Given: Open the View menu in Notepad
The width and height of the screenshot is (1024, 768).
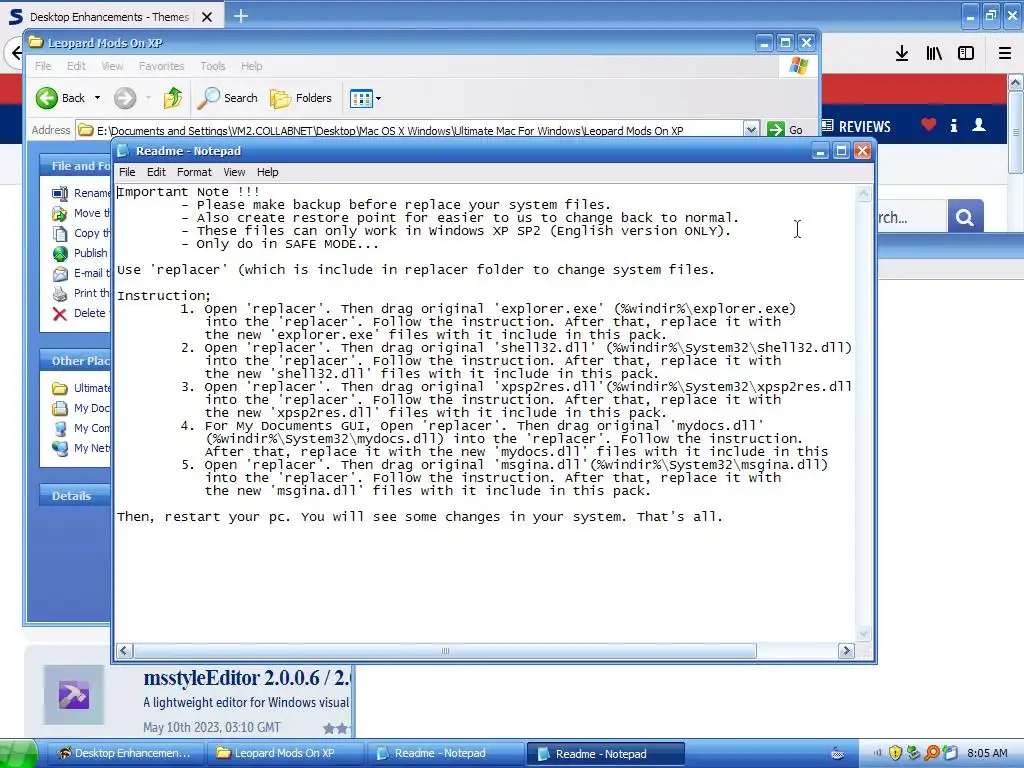Looking at the screenshot, I should [234, 172].
